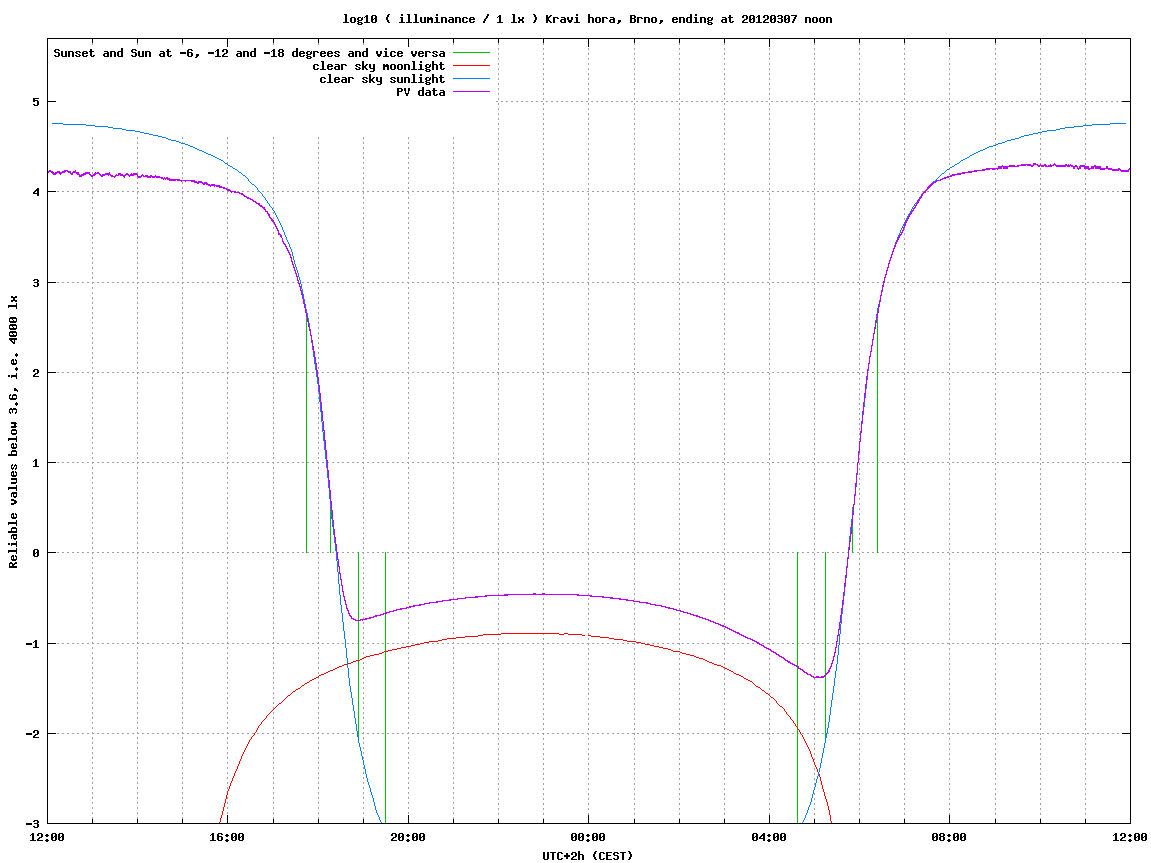1151x863 pixels.
Task: Click the y-axis tick label -1
Action: [32, 644]
